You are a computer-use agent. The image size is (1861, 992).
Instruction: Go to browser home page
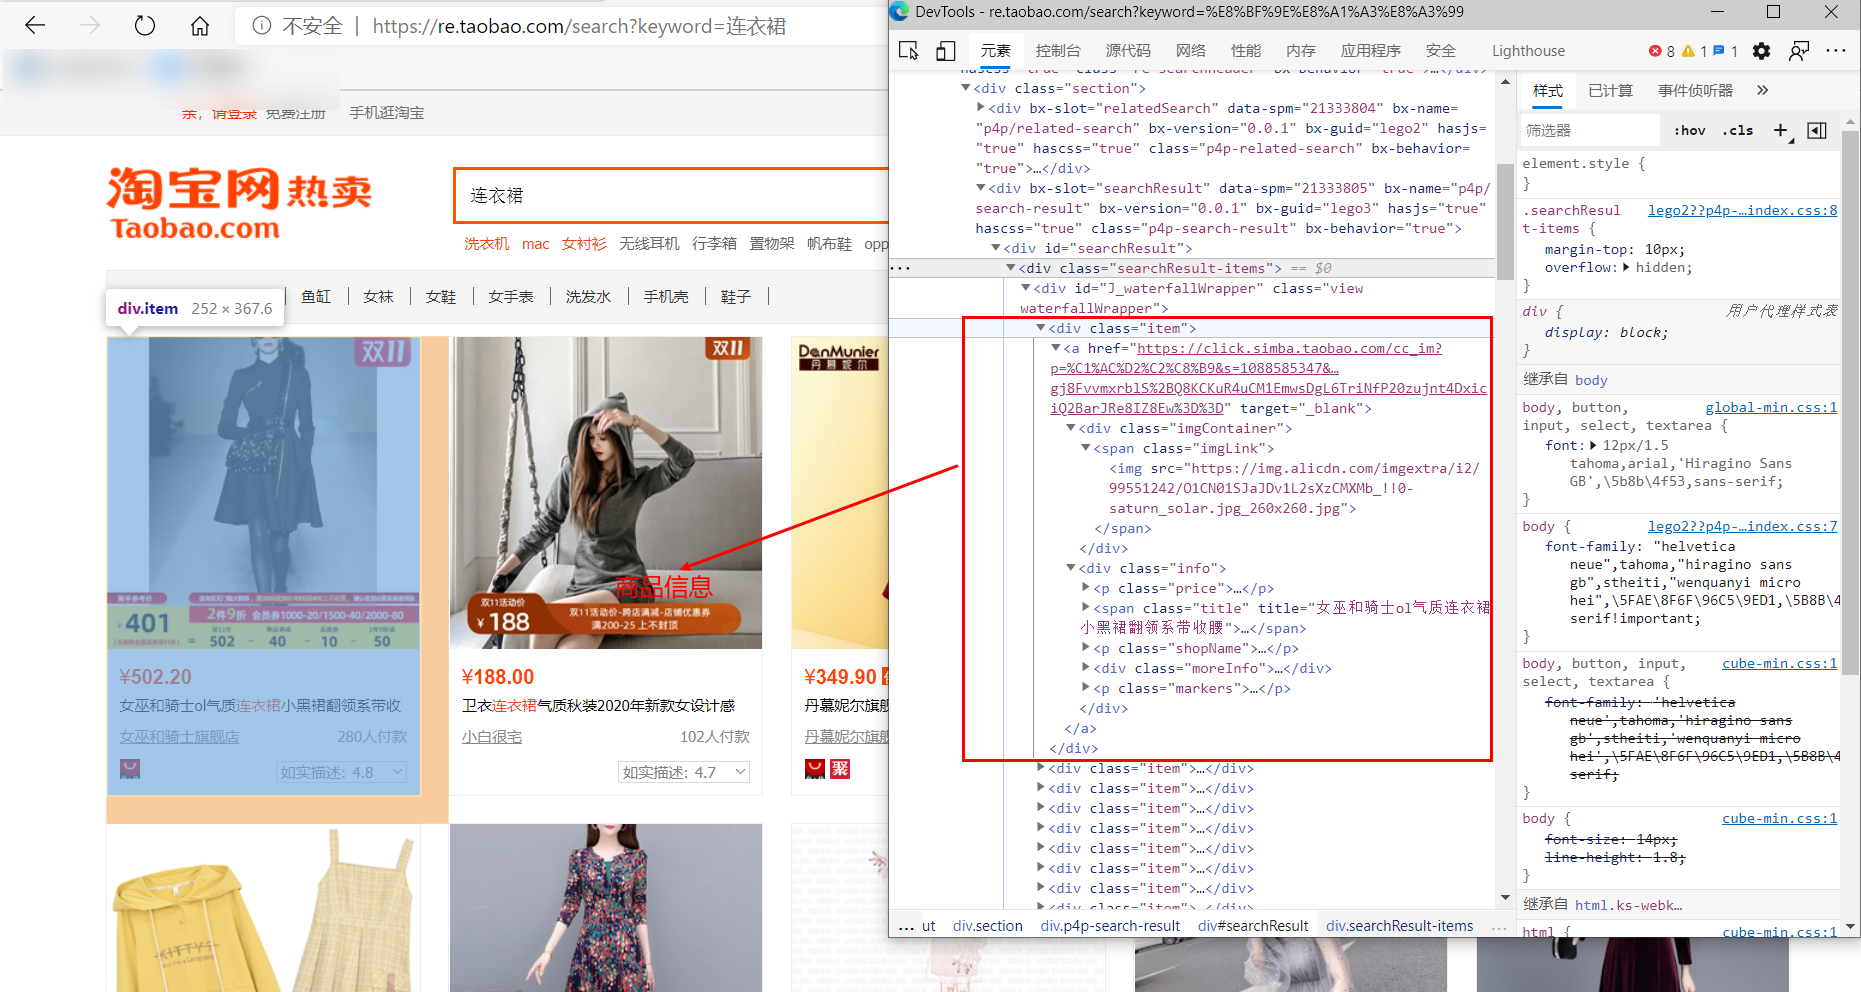(200, 26)
